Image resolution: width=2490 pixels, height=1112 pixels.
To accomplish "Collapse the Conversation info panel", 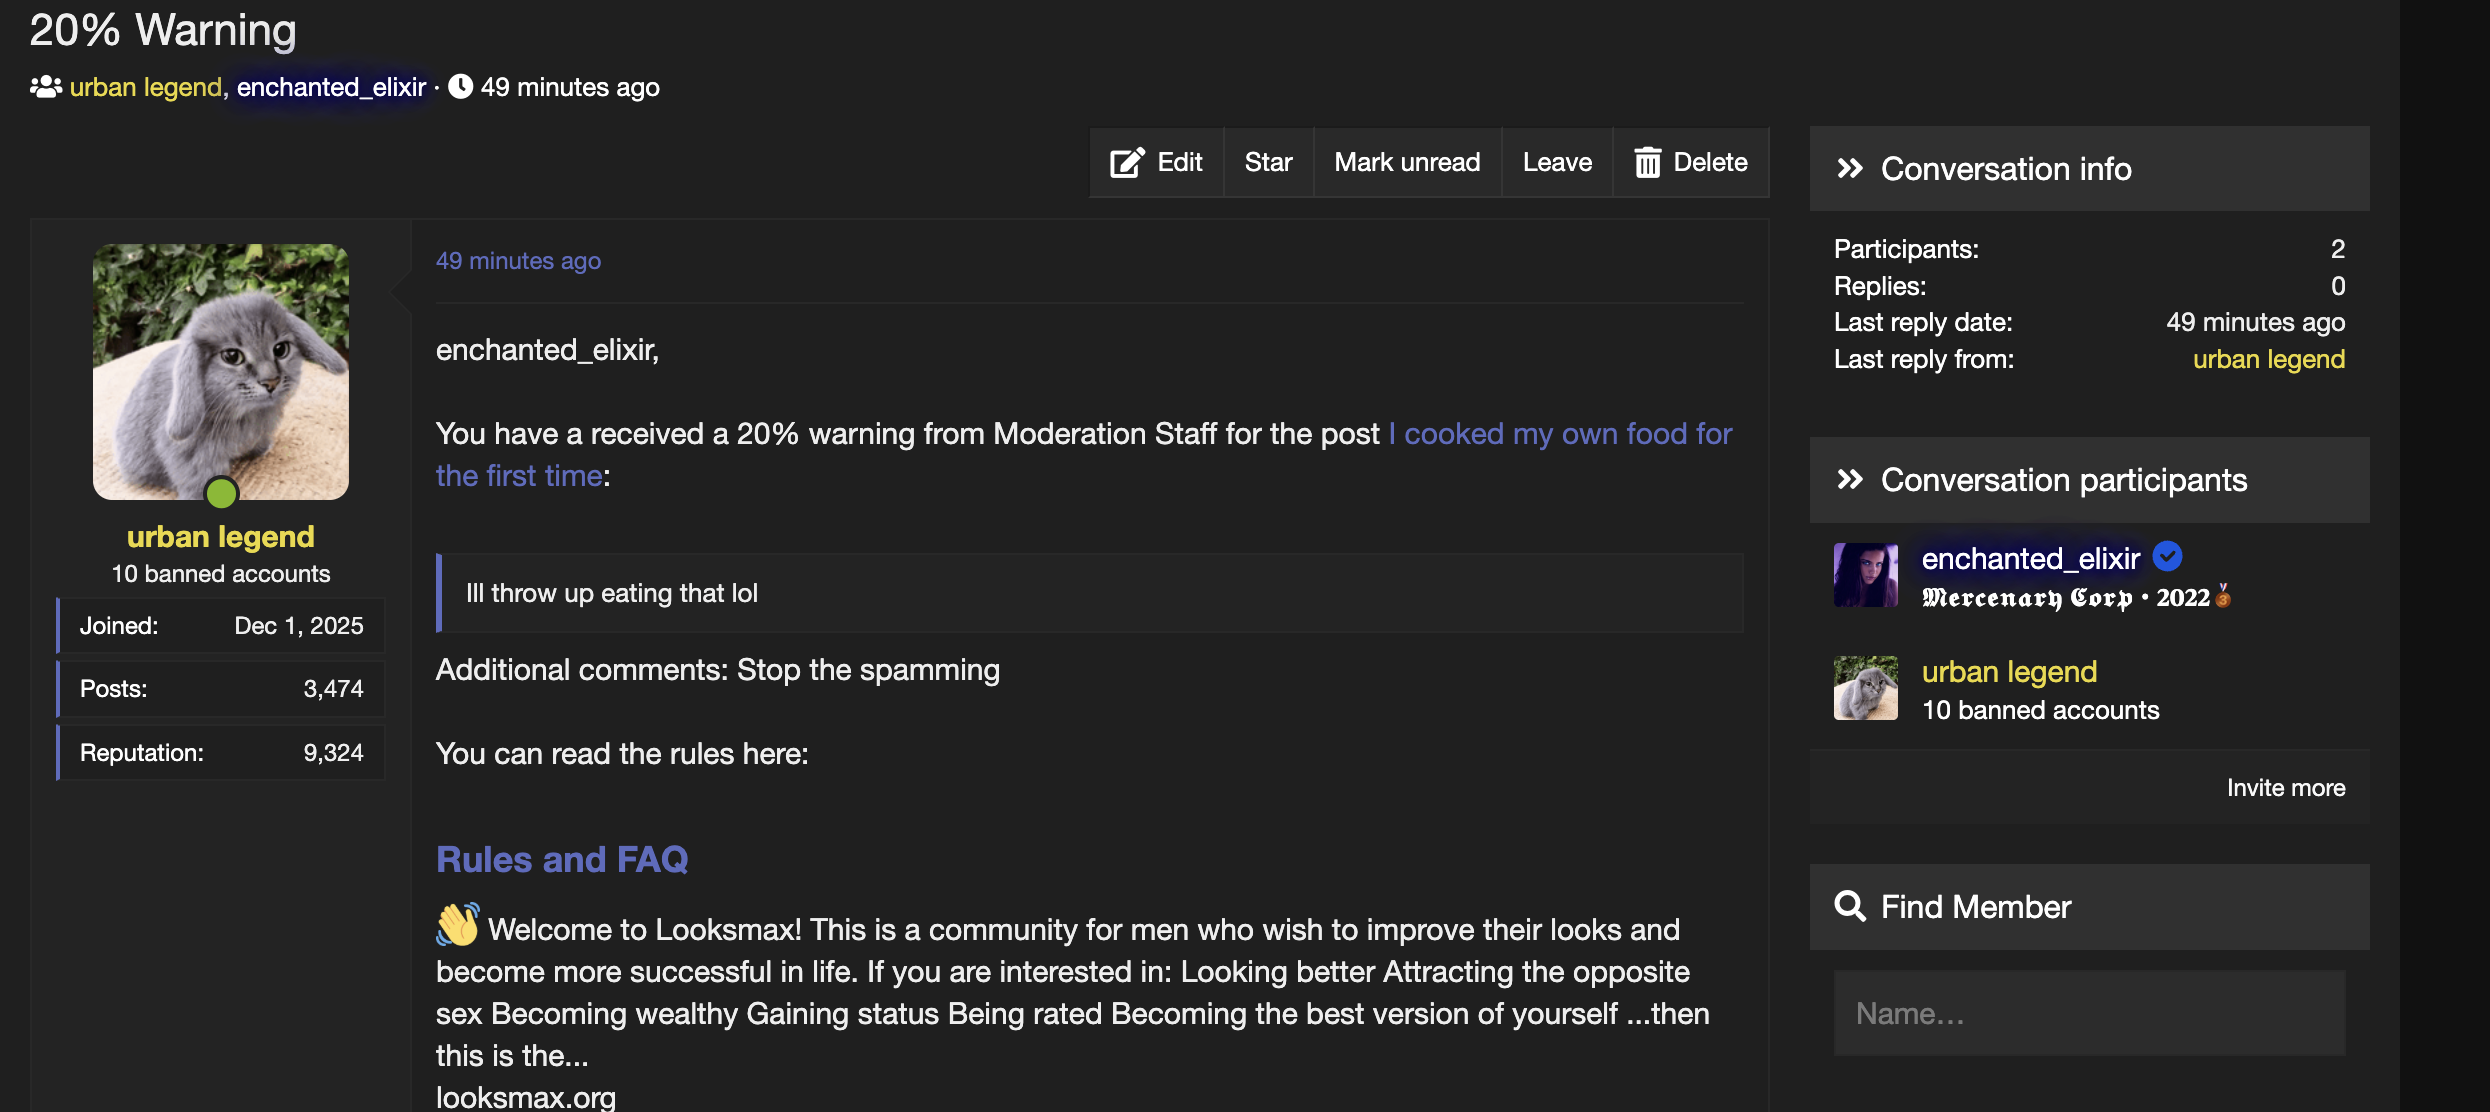I will pyautogui.click(x=1849, y=169).
